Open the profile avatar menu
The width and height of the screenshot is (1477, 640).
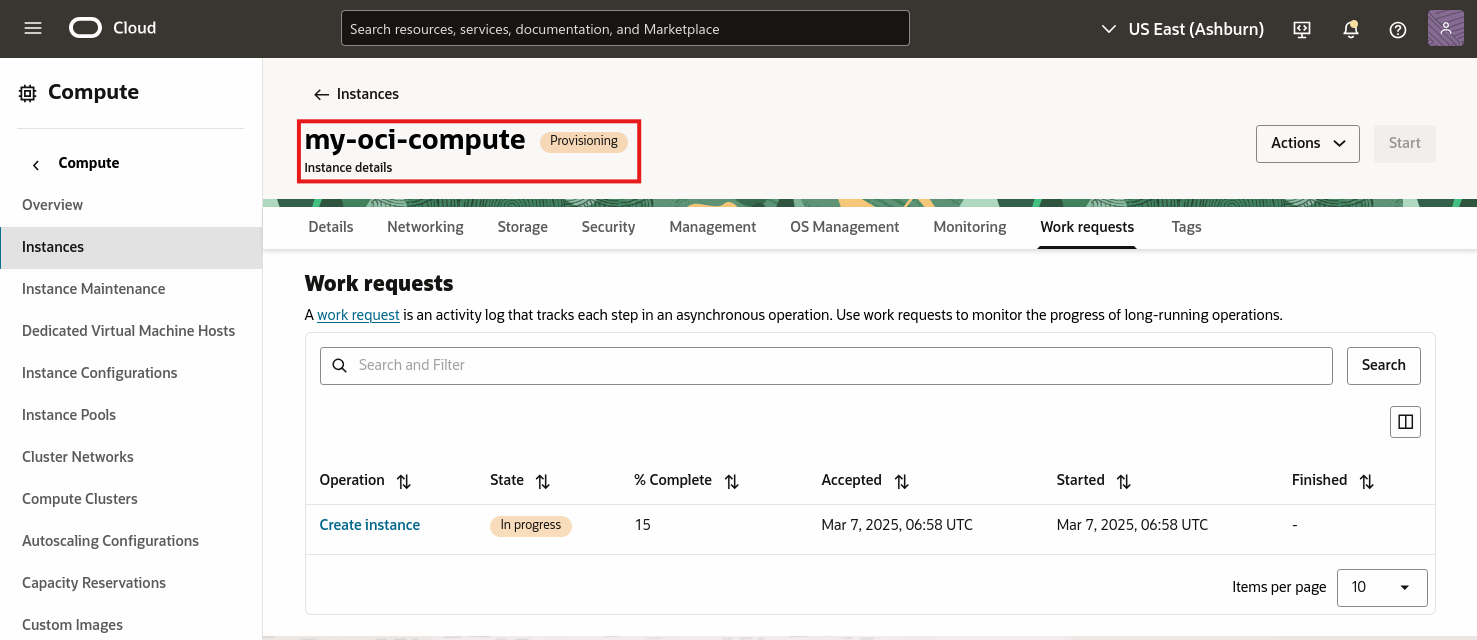point(1445,28)
